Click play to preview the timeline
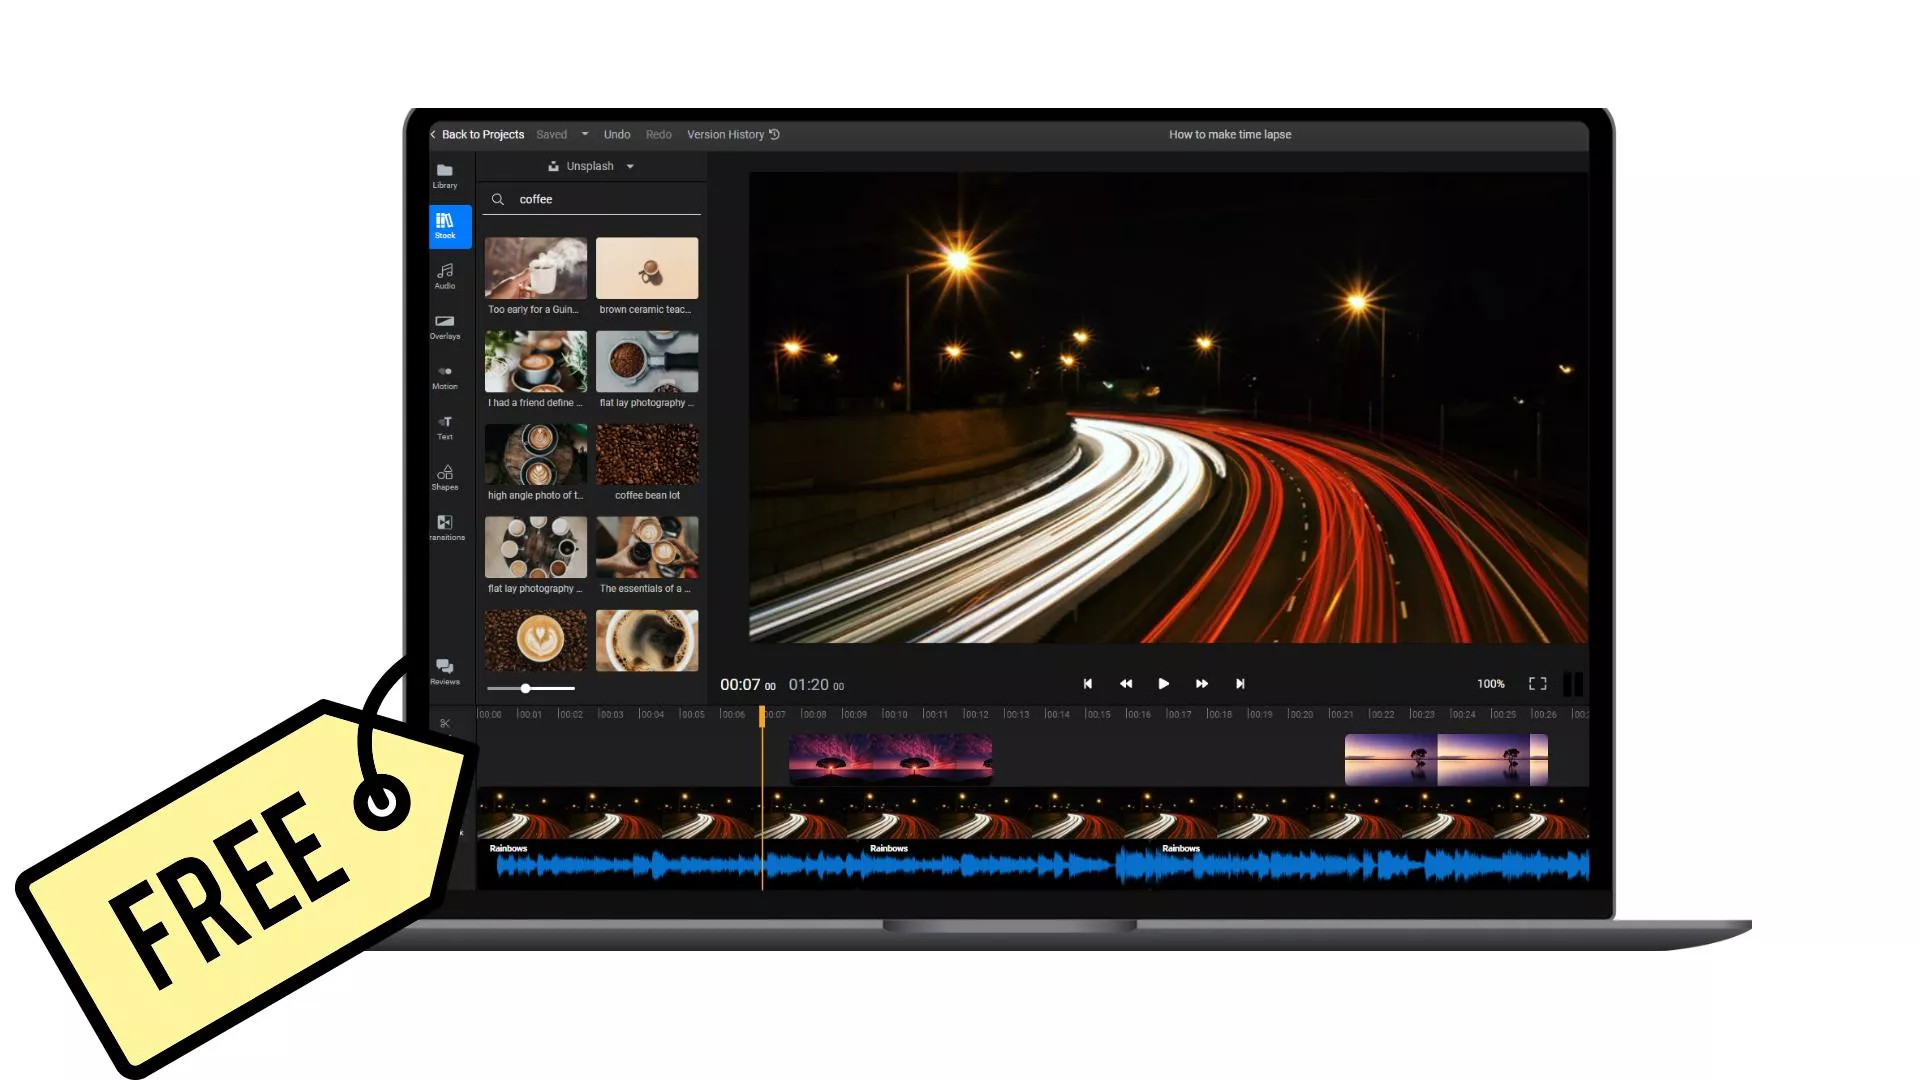The width and height of the screenshot is (1920, 1080). 1163,683
